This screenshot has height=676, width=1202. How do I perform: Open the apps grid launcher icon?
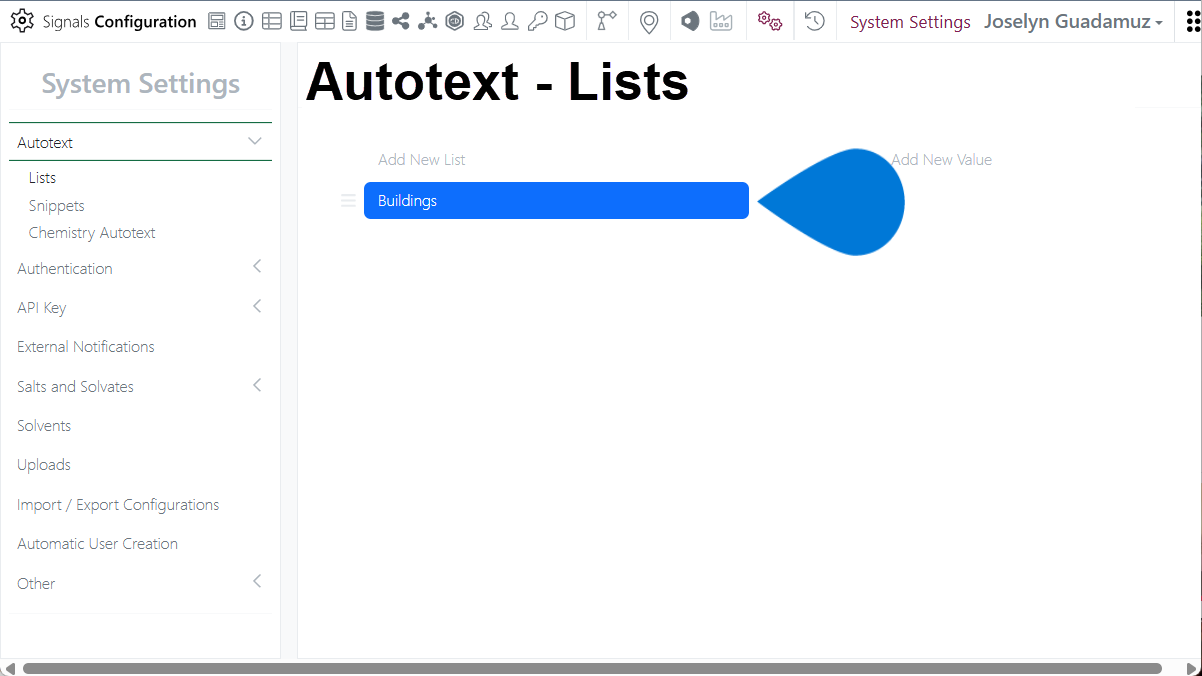(1188, 21)
